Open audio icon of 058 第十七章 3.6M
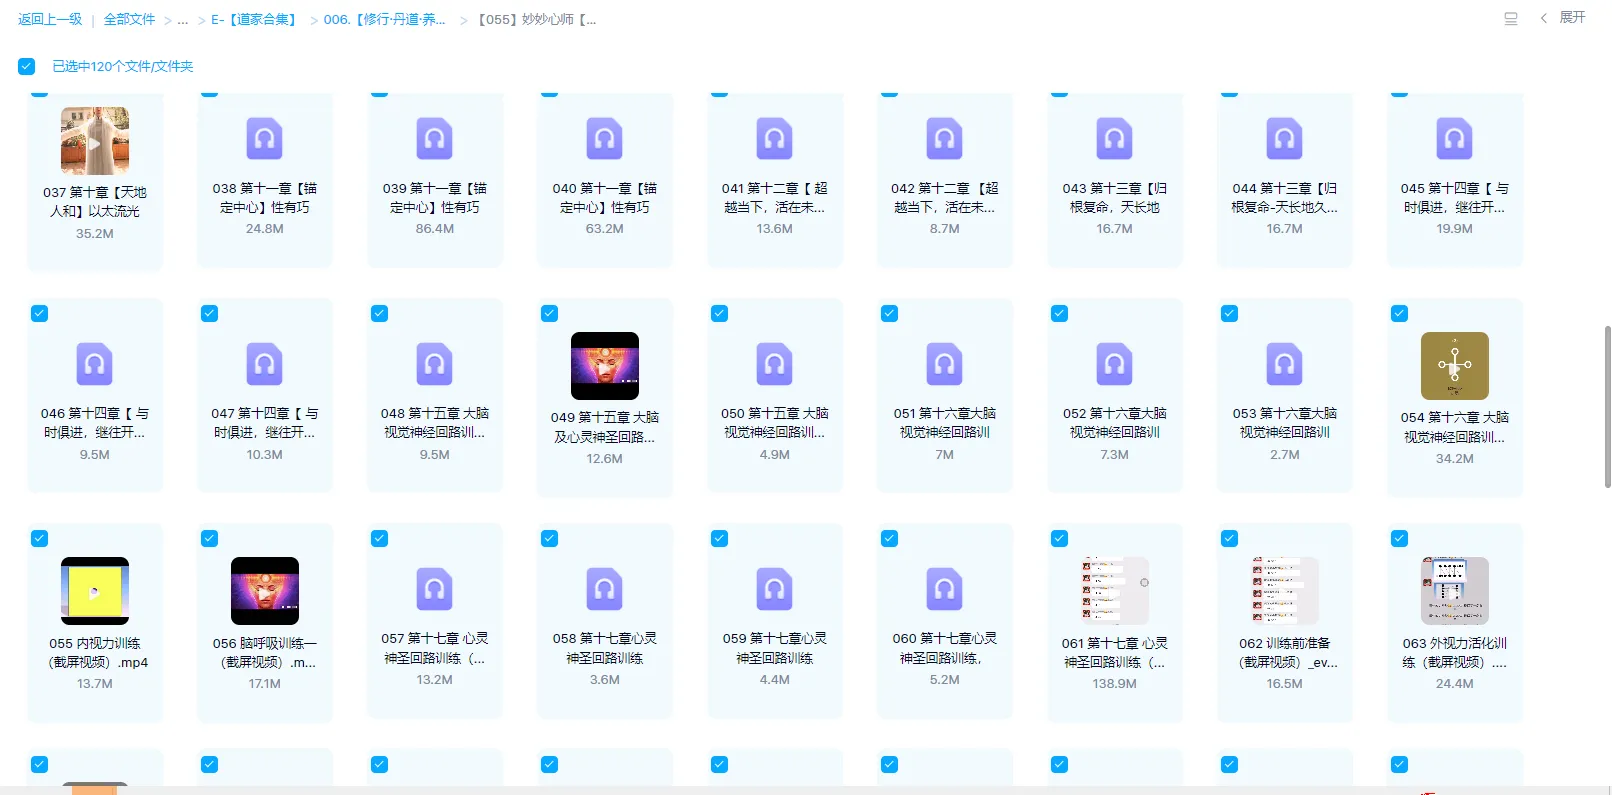The width and height of the screenshot is (1612, 795). pyautogui.click(x=604, y=589)
